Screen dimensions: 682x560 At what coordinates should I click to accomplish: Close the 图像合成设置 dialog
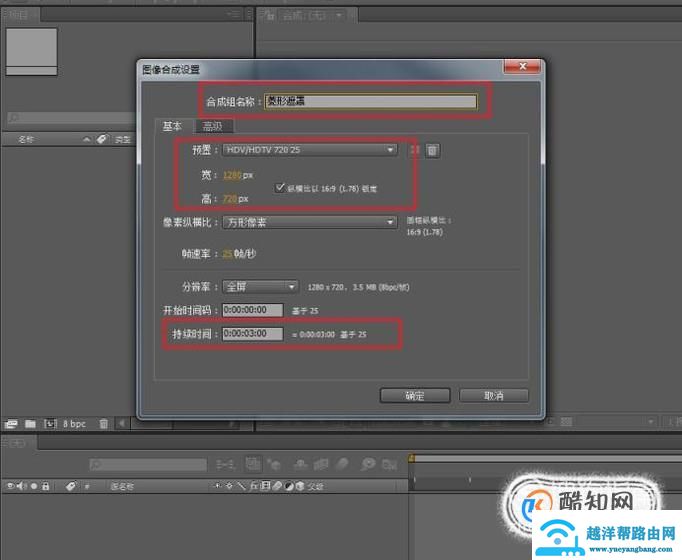[x=522, y=66]
